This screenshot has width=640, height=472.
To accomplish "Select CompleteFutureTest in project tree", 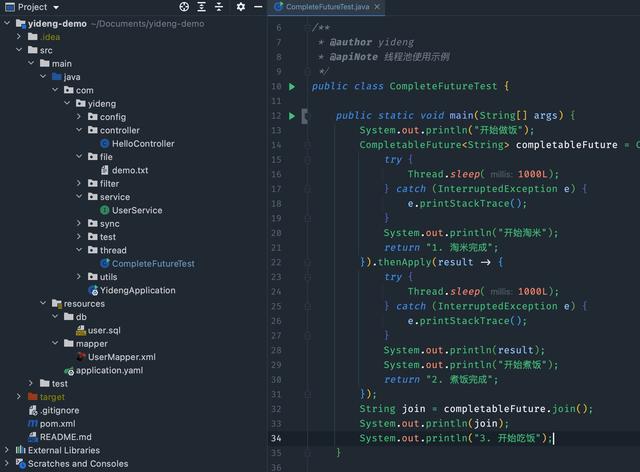I will click(x=153, y=264).
